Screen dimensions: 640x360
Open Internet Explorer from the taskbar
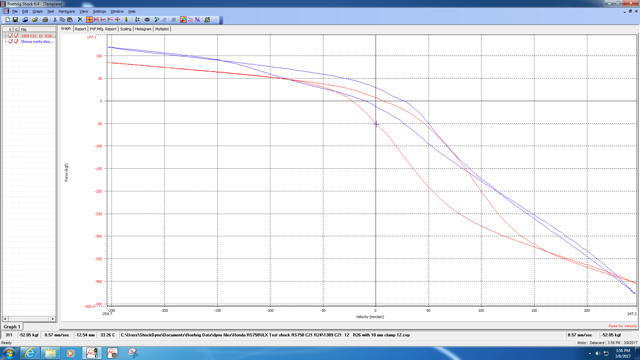(x=30, y=353)
